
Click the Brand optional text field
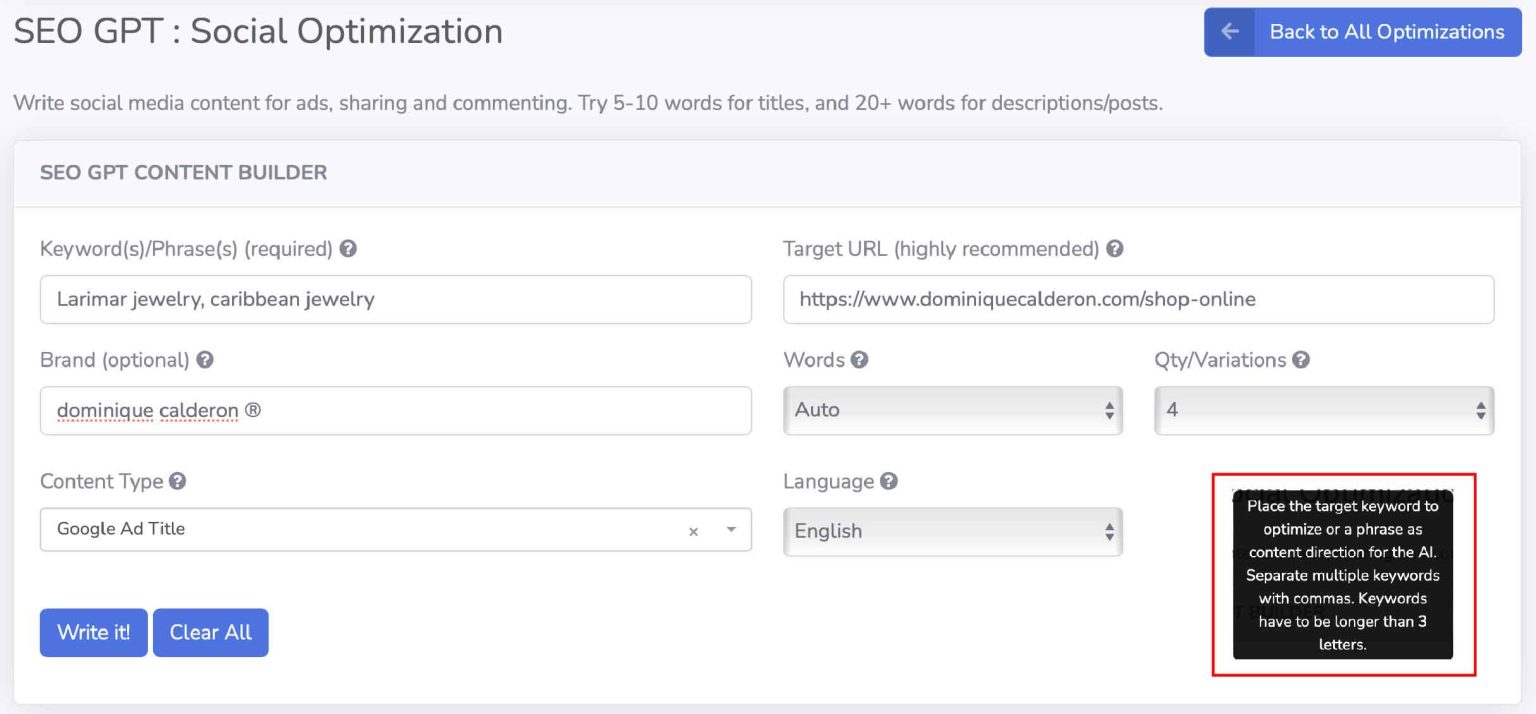[x=395, y=410]
